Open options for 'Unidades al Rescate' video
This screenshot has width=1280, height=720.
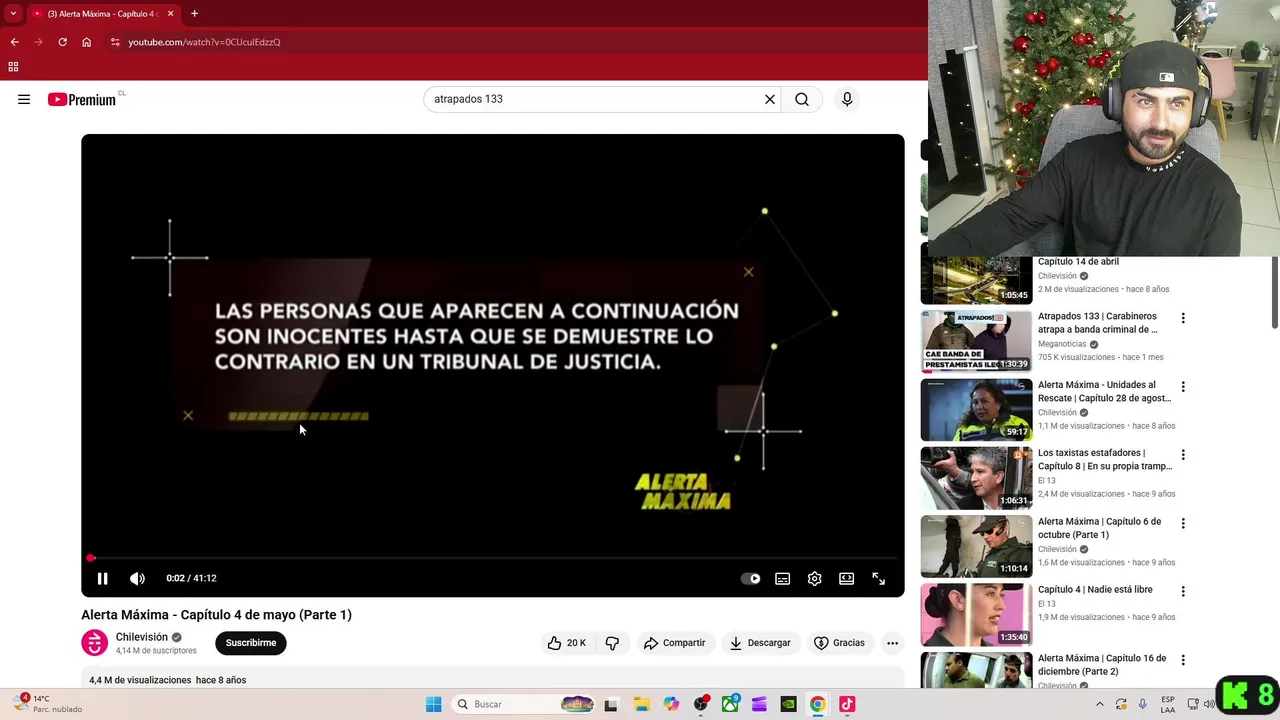1183,386
